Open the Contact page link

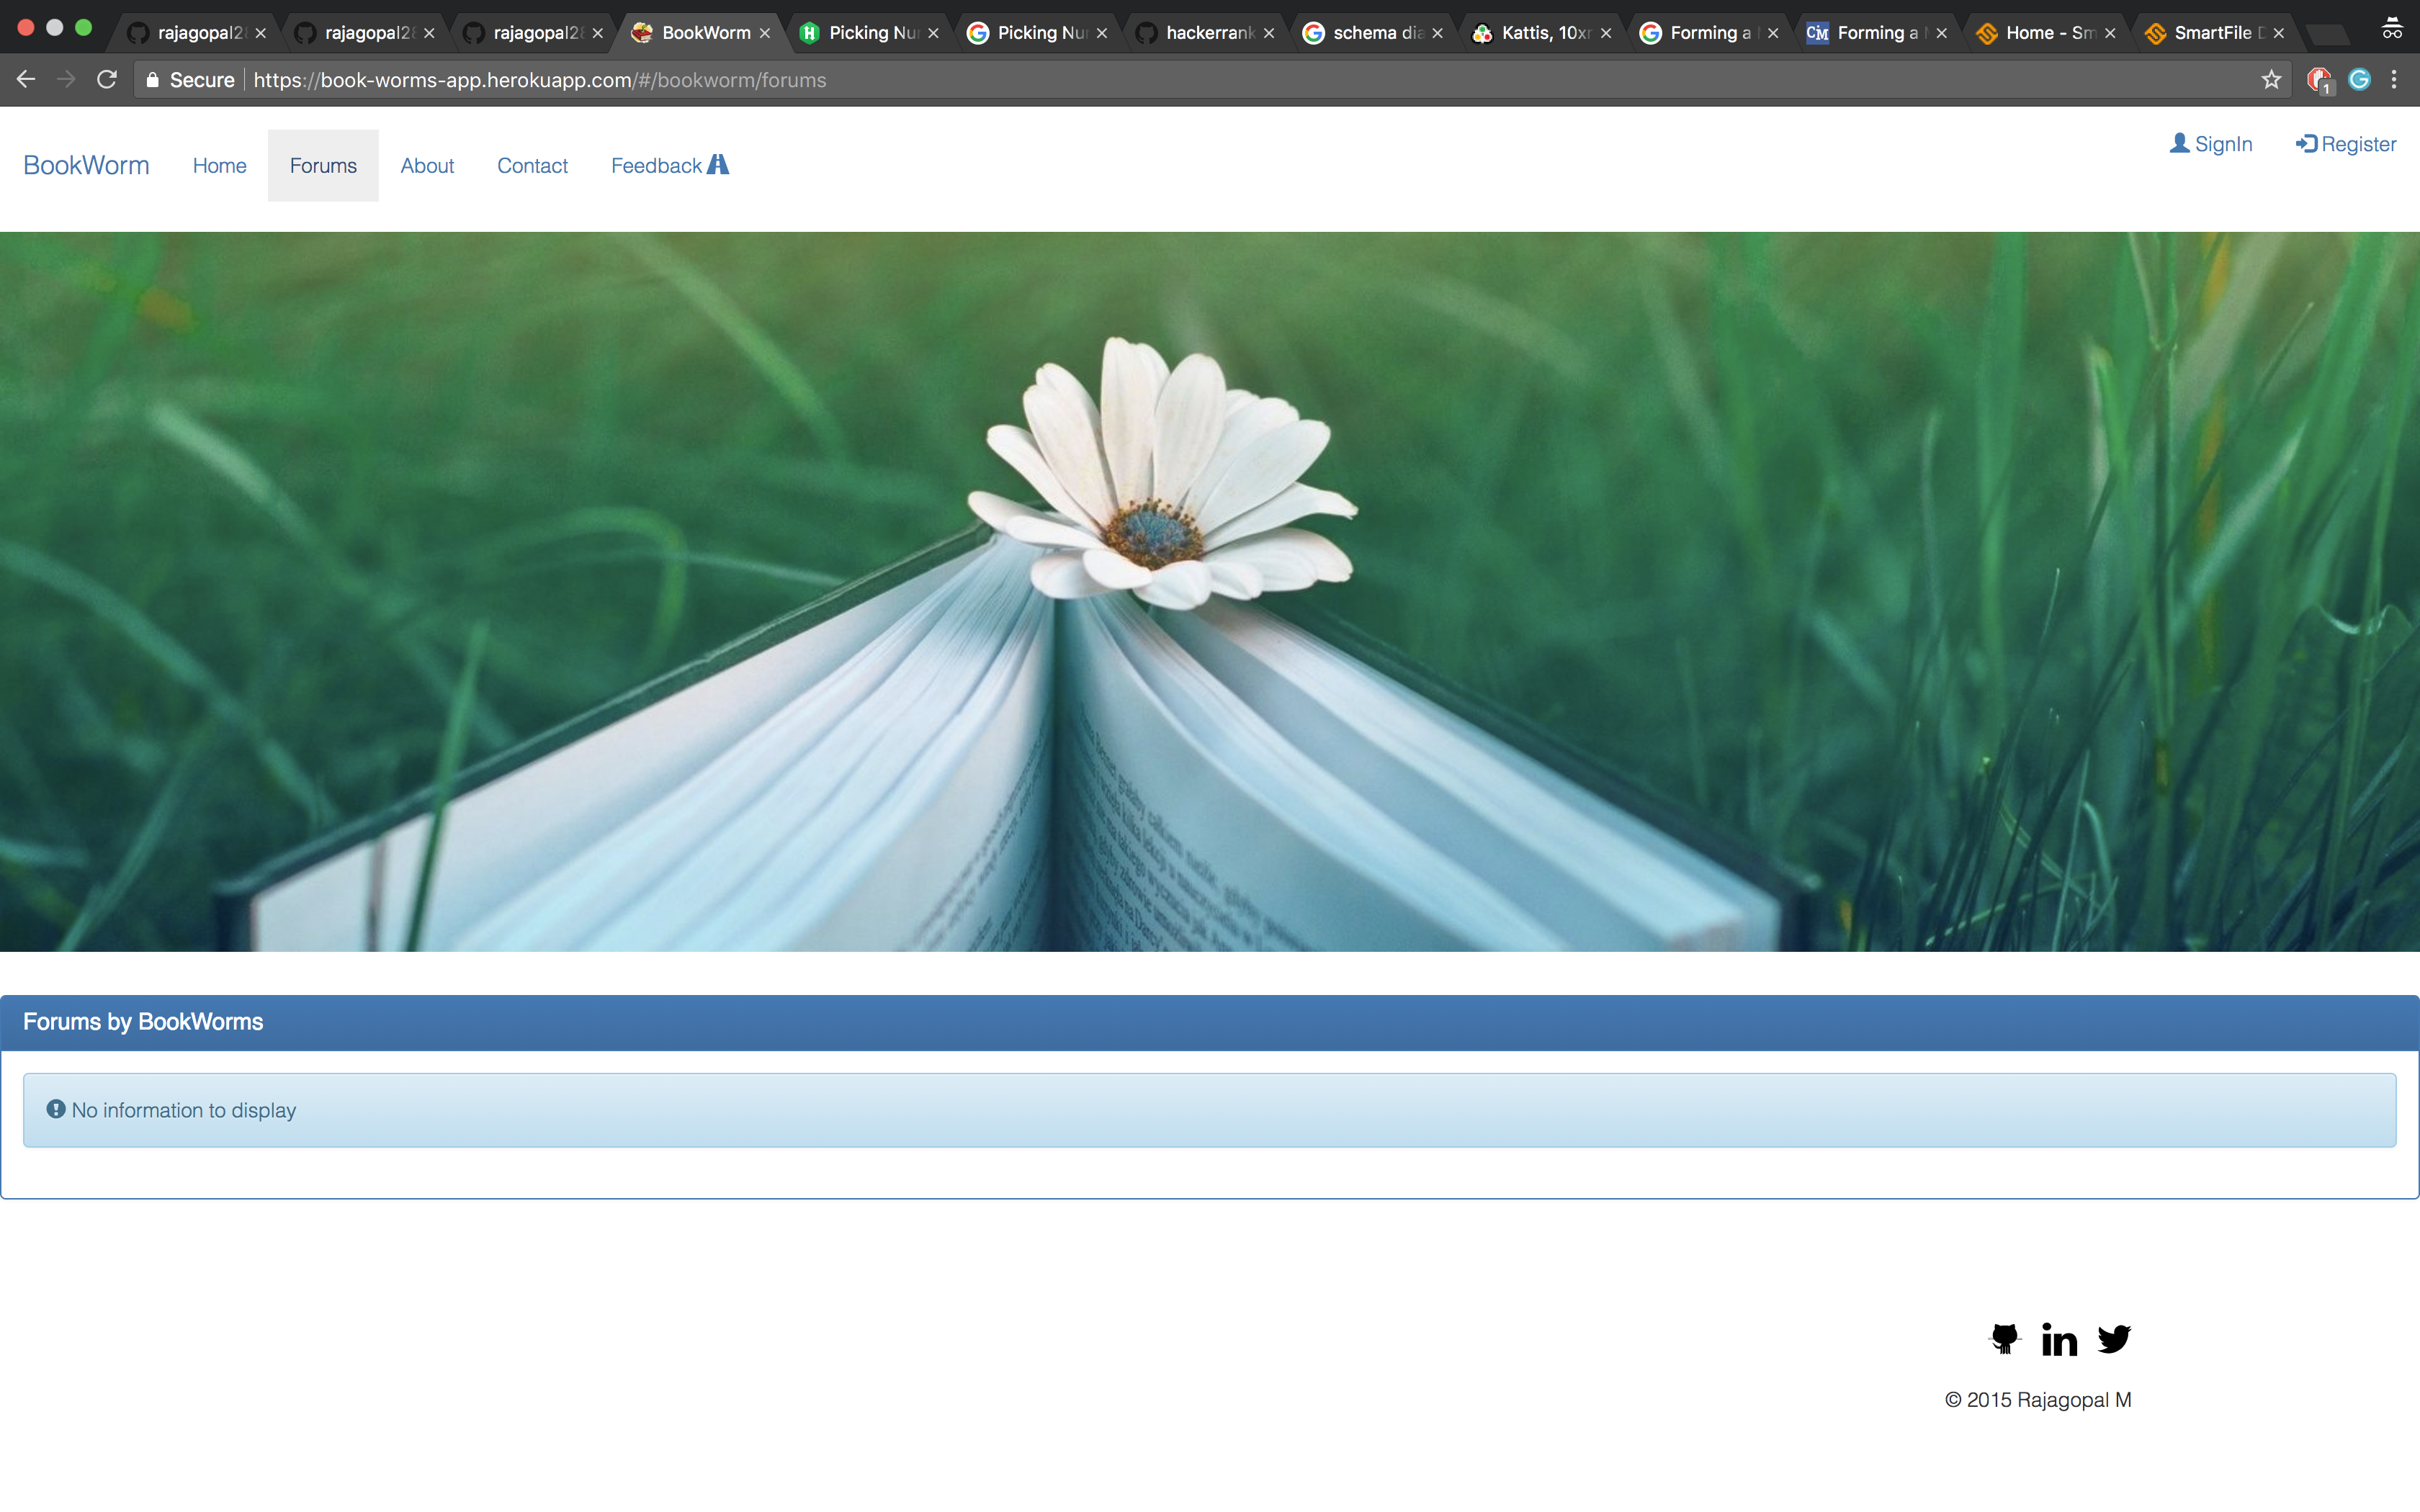point(532,166)
